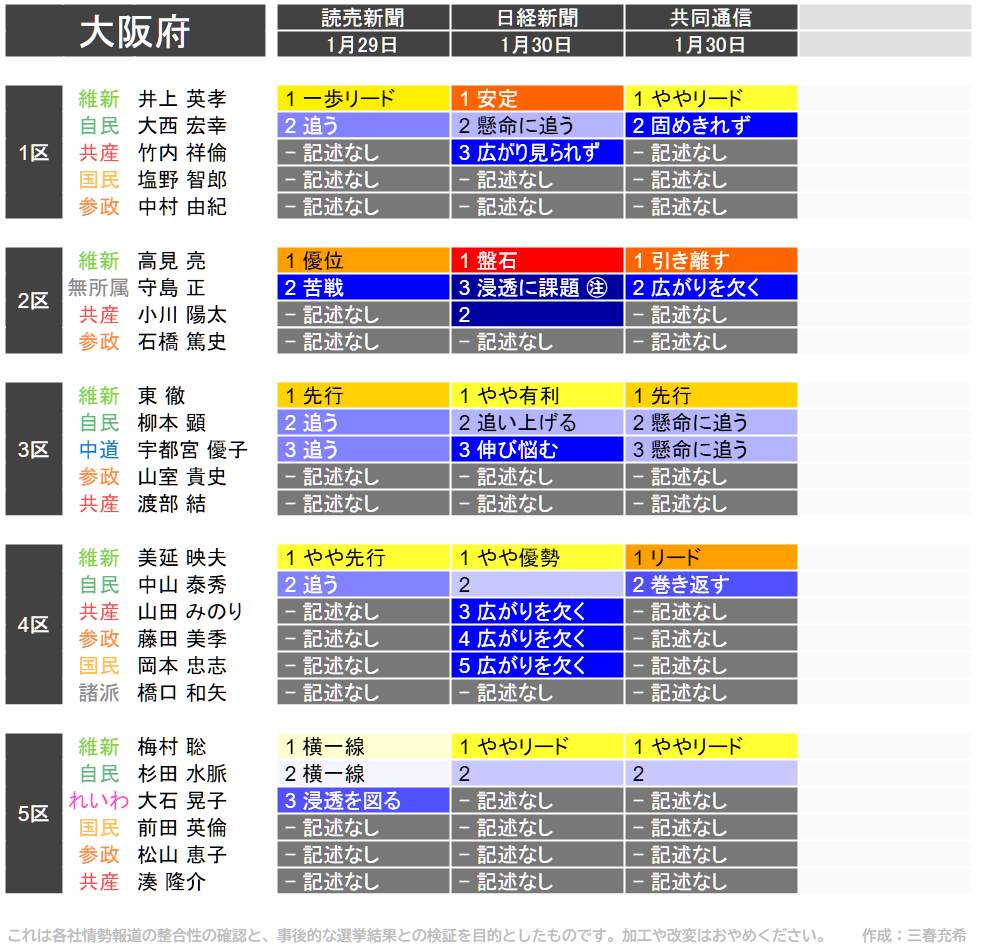Image resolution: width=984 pixels, height=949 pixels.
Task: Click the 1月29日 date cell
Action: 363,45
